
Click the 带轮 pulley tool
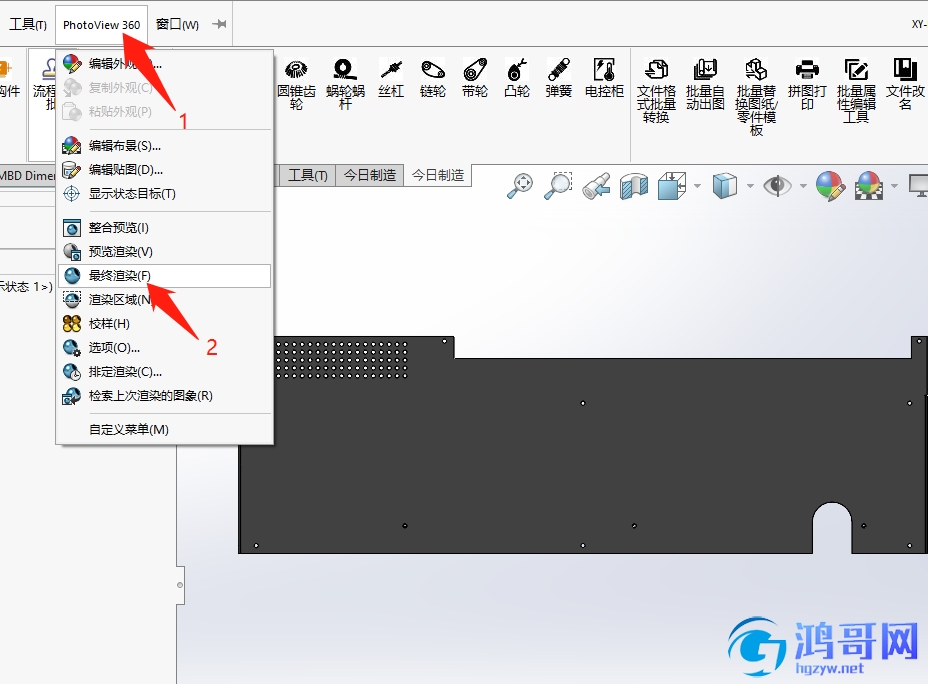click(x=475, y=78)
